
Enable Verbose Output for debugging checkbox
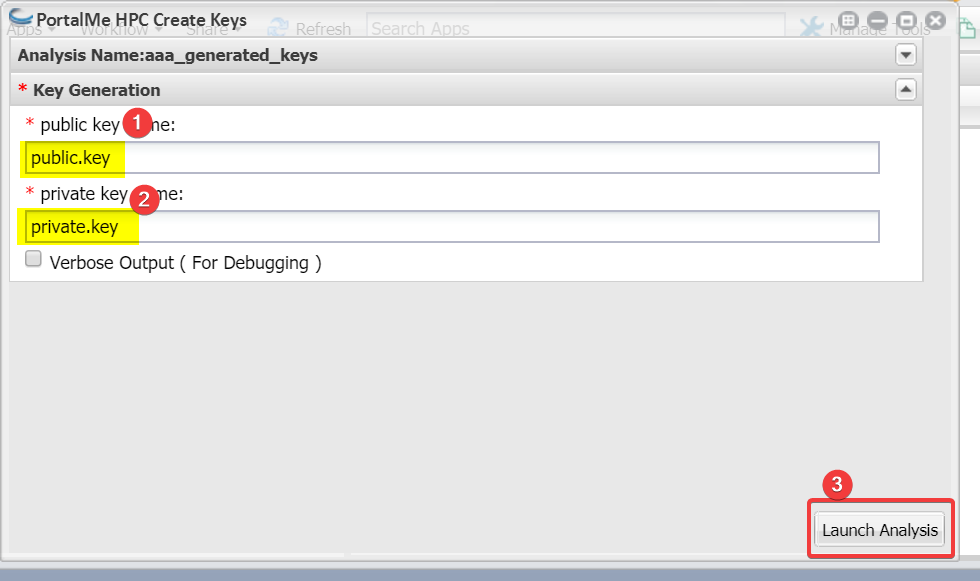coord(33,259)
